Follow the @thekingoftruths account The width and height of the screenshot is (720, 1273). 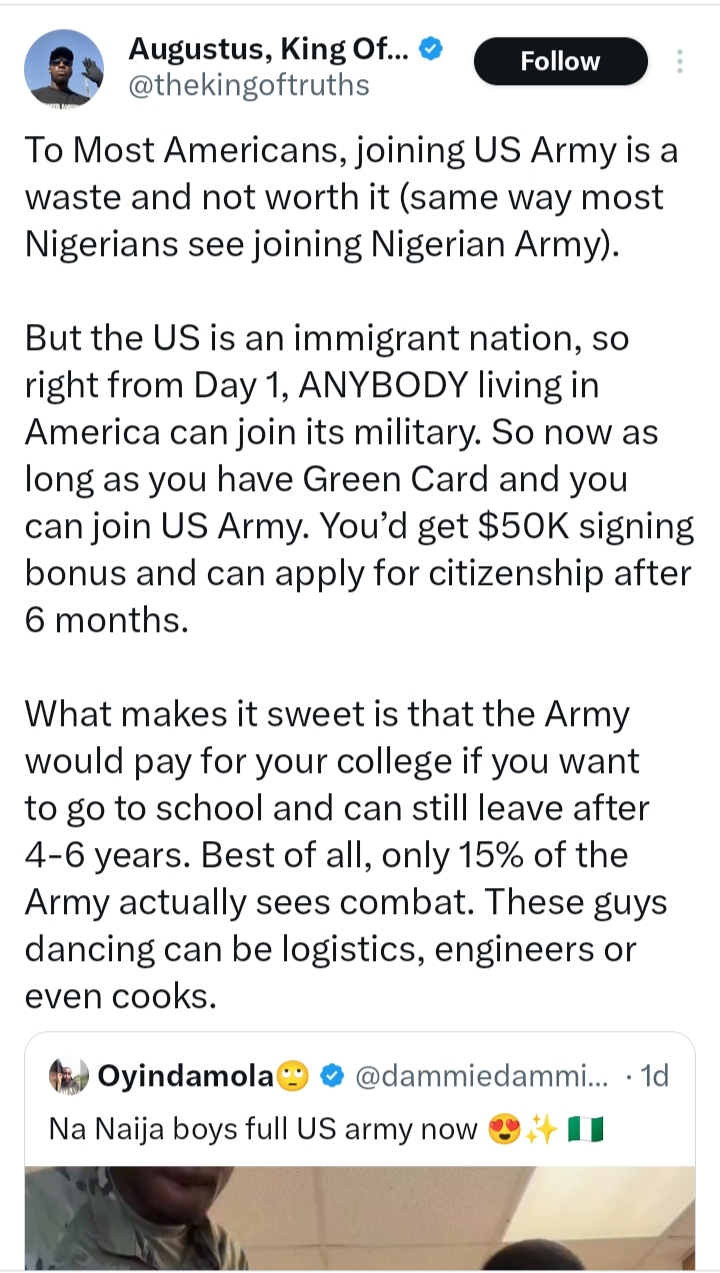click(x=560, y=61)
